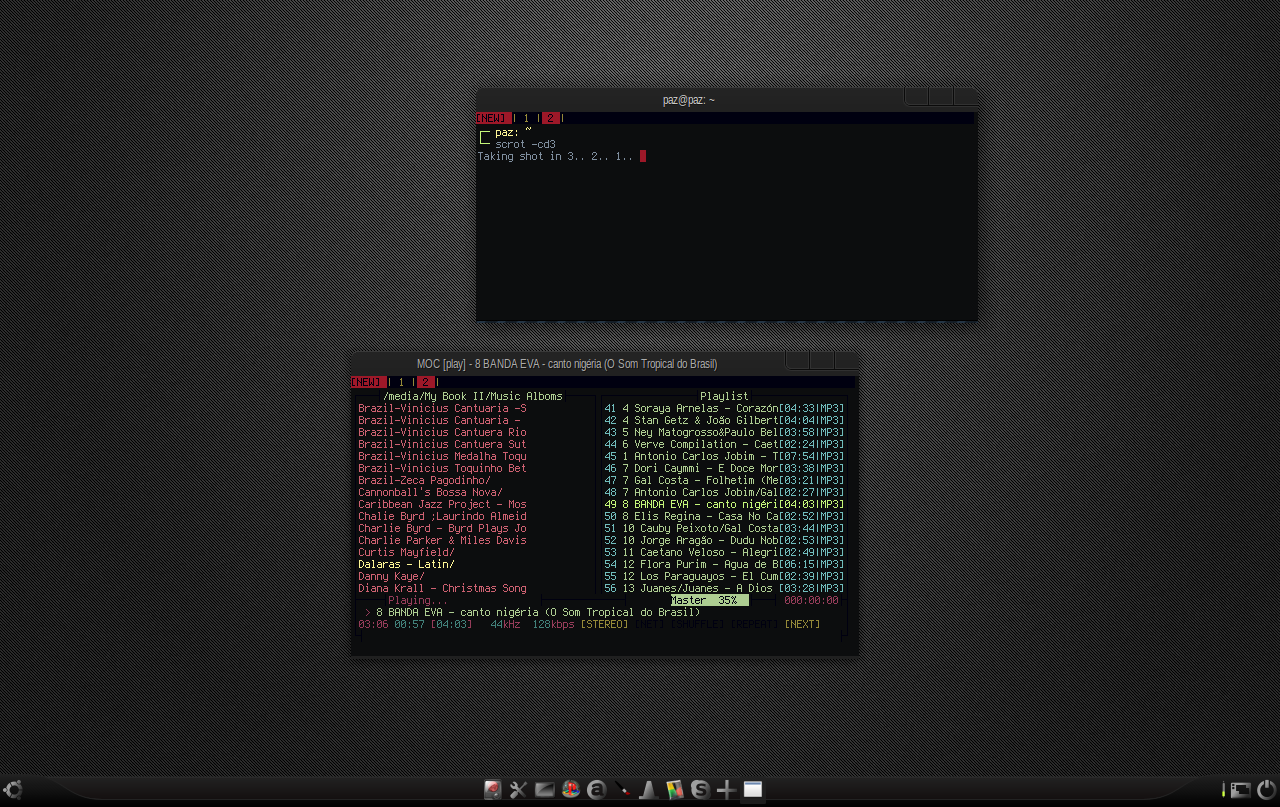Click the Master 35% volume bar
The height and width of the screenshot is (807, 1280).
click(x=709, y=600)
